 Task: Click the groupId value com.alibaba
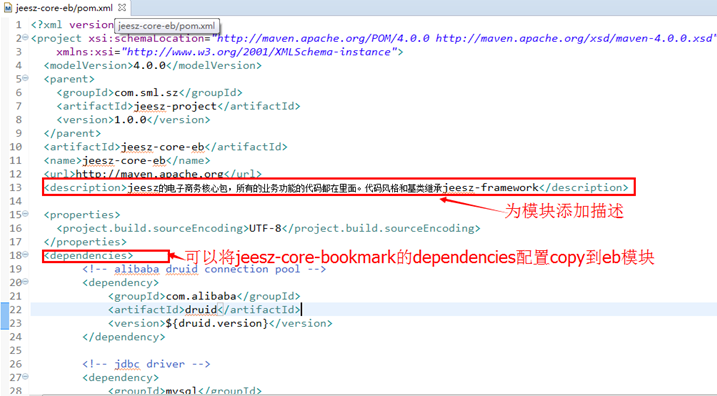click(x=201, y=296)
